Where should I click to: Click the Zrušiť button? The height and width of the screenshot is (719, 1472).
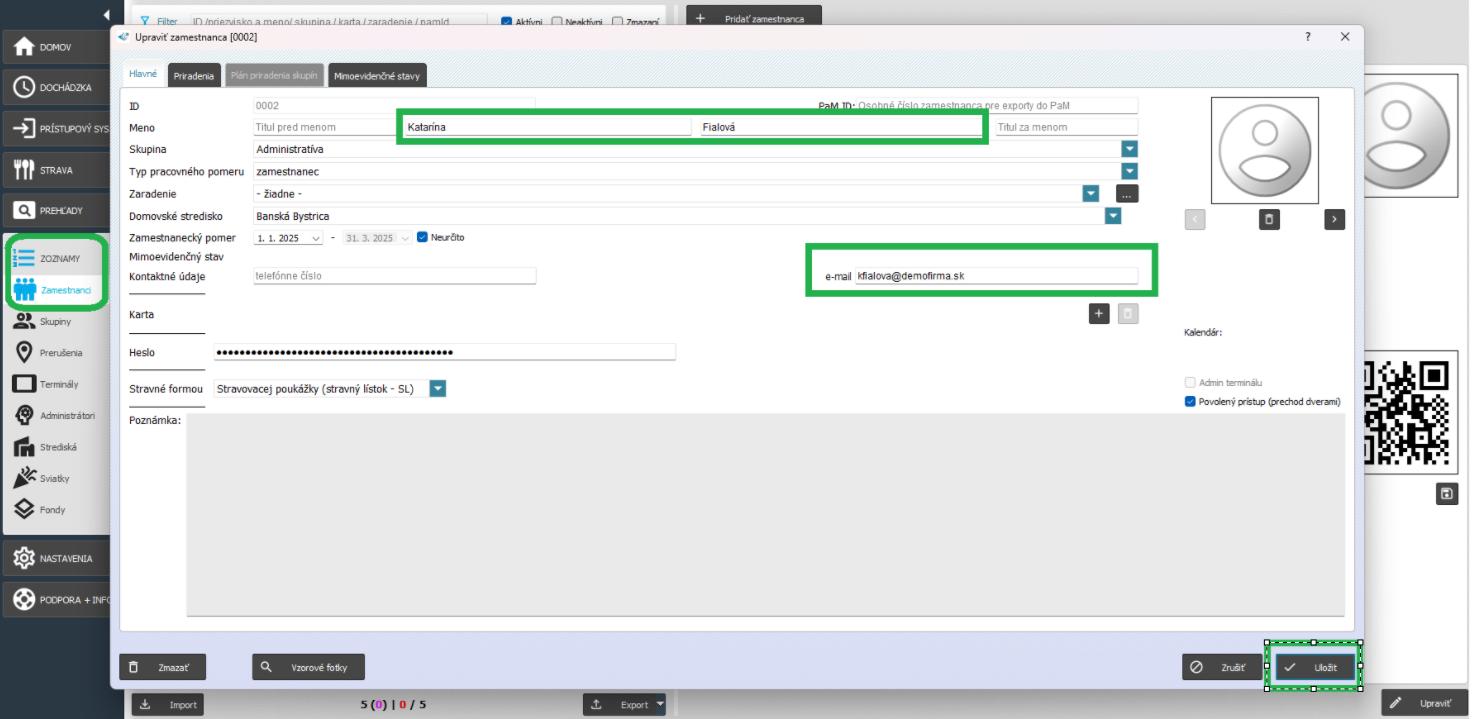tap(1218, 667)
